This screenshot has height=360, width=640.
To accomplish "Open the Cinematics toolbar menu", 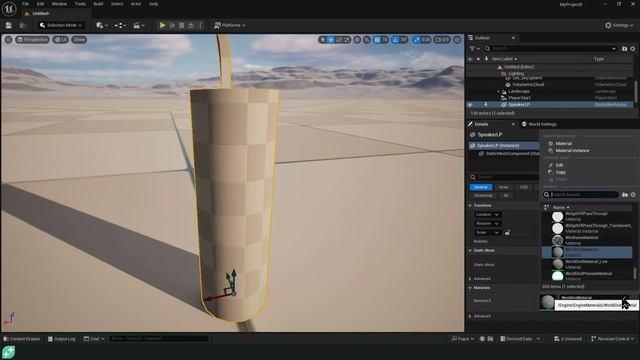I will click(139, 25).
